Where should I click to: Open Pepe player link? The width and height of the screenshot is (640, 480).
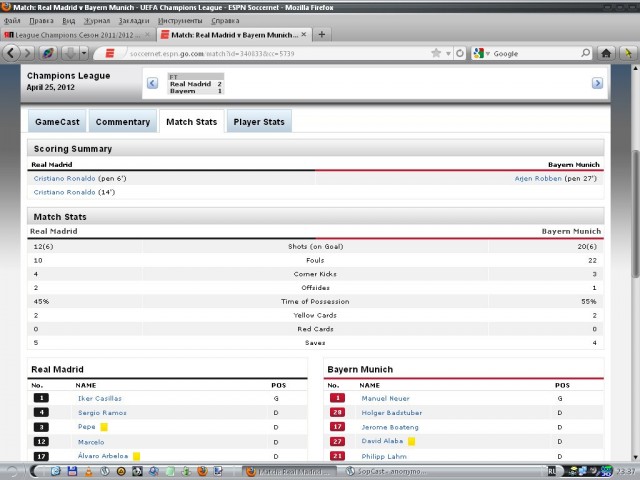[87, 427]
